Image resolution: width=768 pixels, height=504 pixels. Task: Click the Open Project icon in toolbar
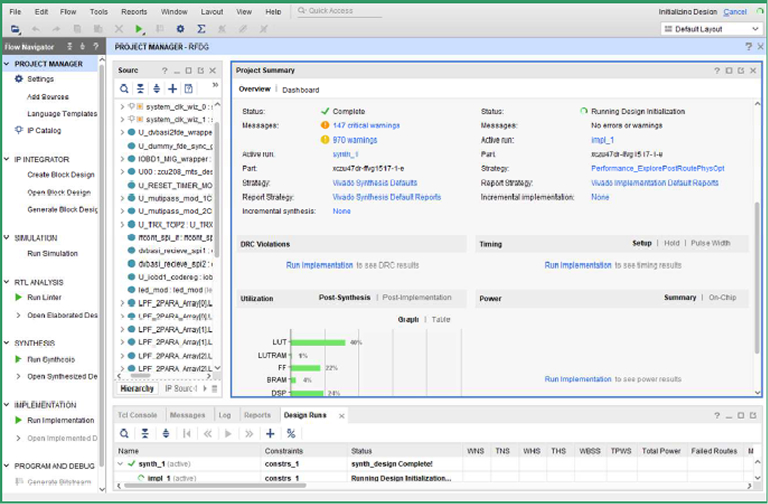(x=15, y=29)
